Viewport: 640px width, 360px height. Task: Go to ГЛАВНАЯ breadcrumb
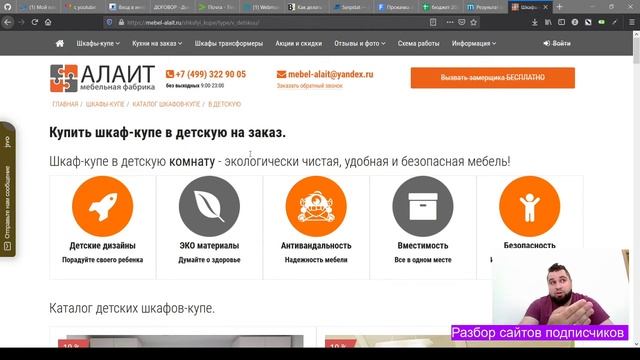pyautogui.click(x=65, y=104)
